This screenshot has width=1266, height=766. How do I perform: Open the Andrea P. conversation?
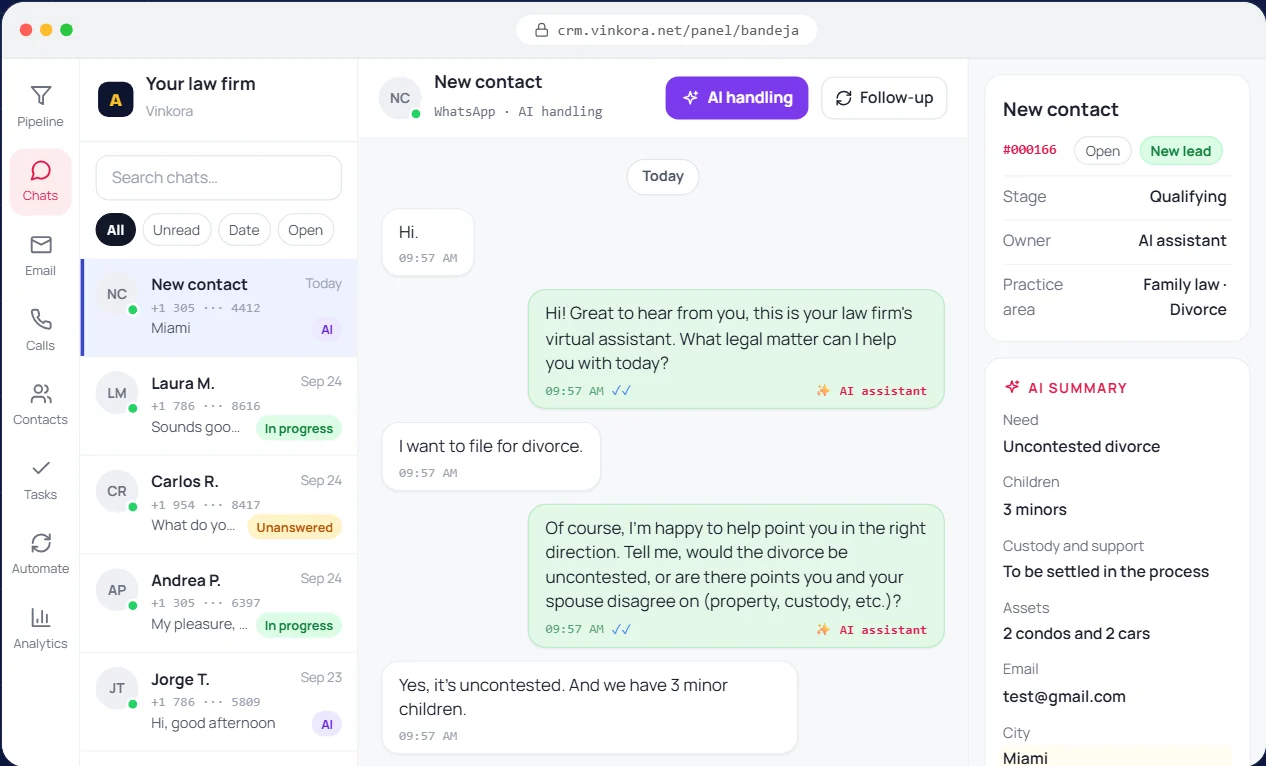tap(219, 603)
